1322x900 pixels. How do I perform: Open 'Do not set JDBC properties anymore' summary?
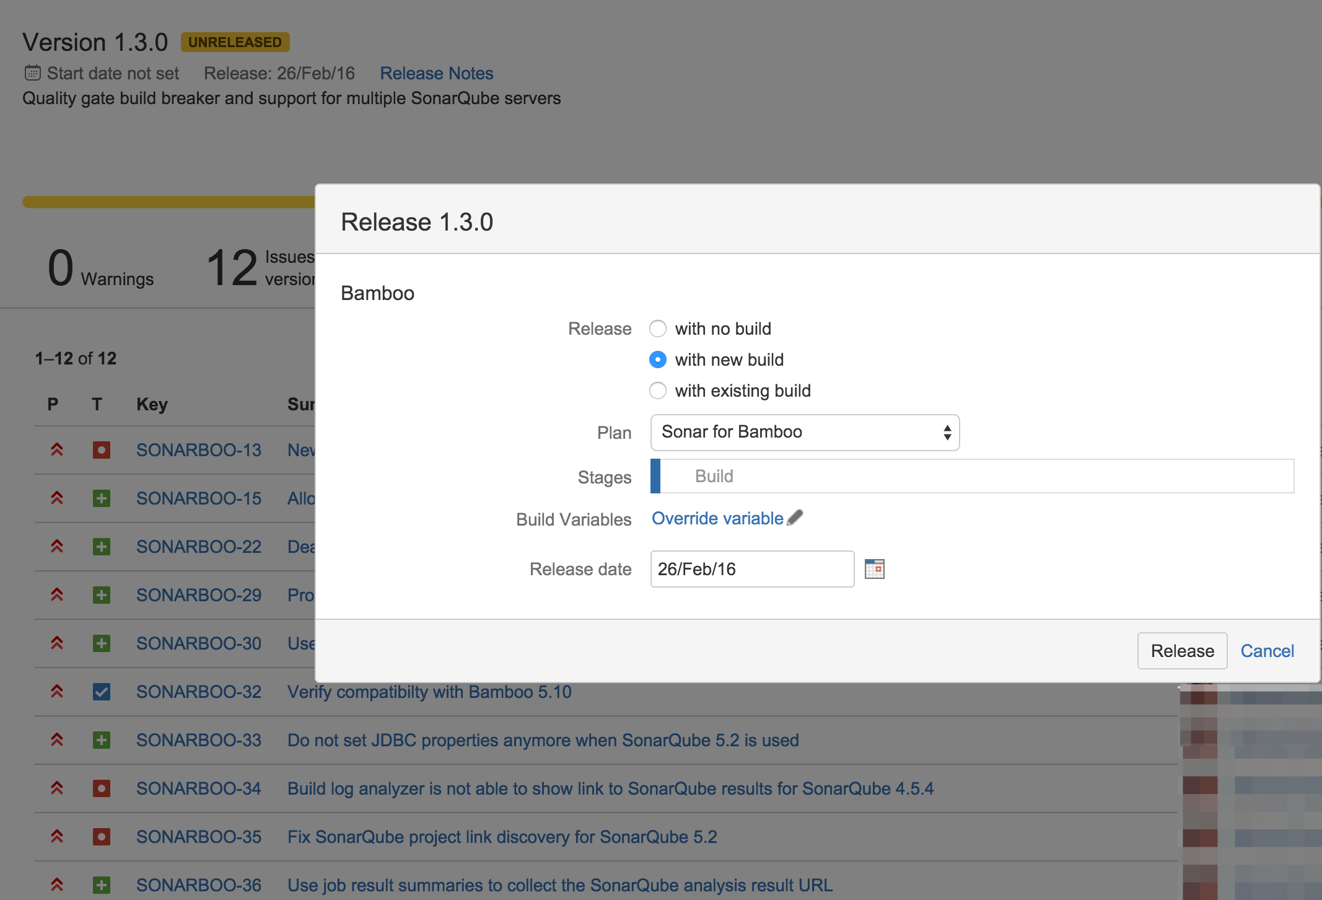[x=543, y=740]
